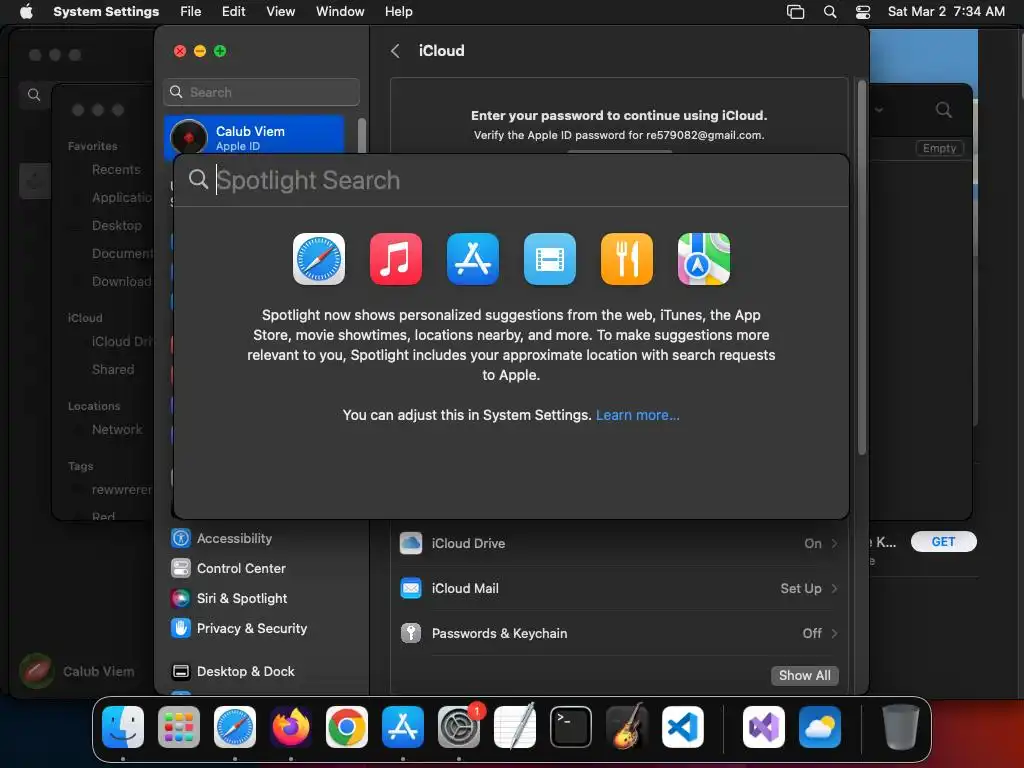Click the Learn more link in Spotlight

[637, 415]
